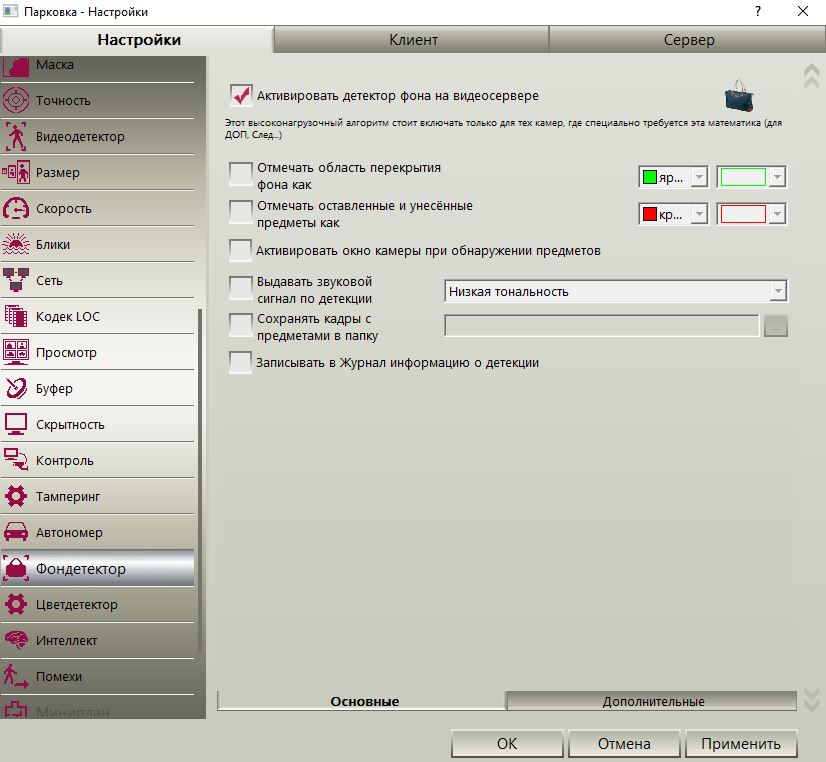This screenshot has height=762, width=826.
Task: Select the Видеодетектор text label
Action: [80, 136]
